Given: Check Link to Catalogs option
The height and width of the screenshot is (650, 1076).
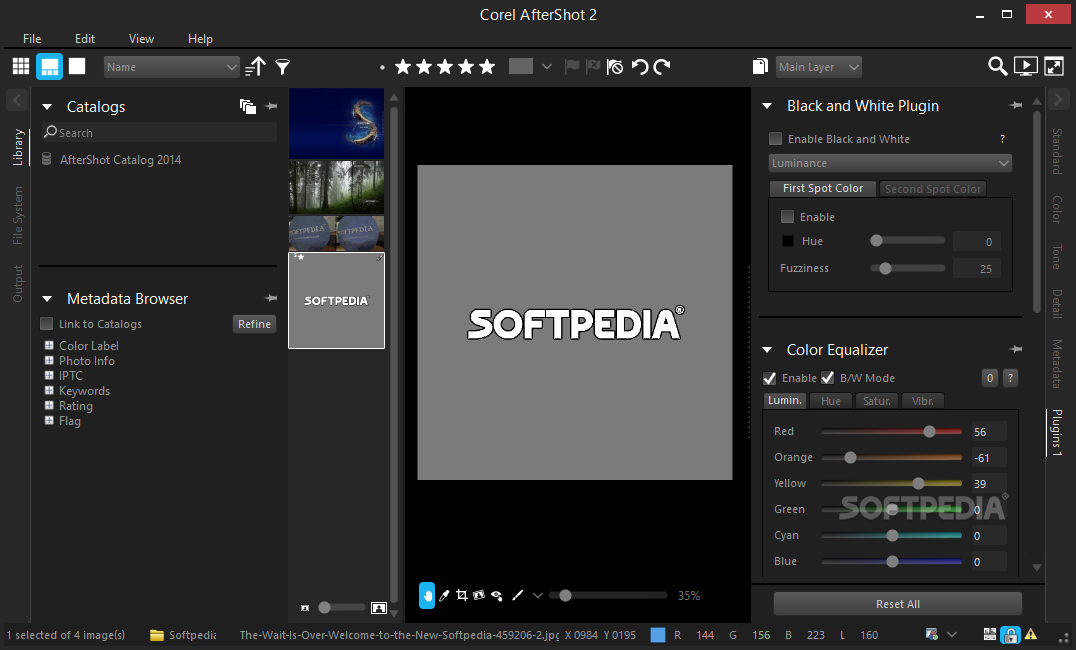Looking at the screenshot, I should coord(47,323).
